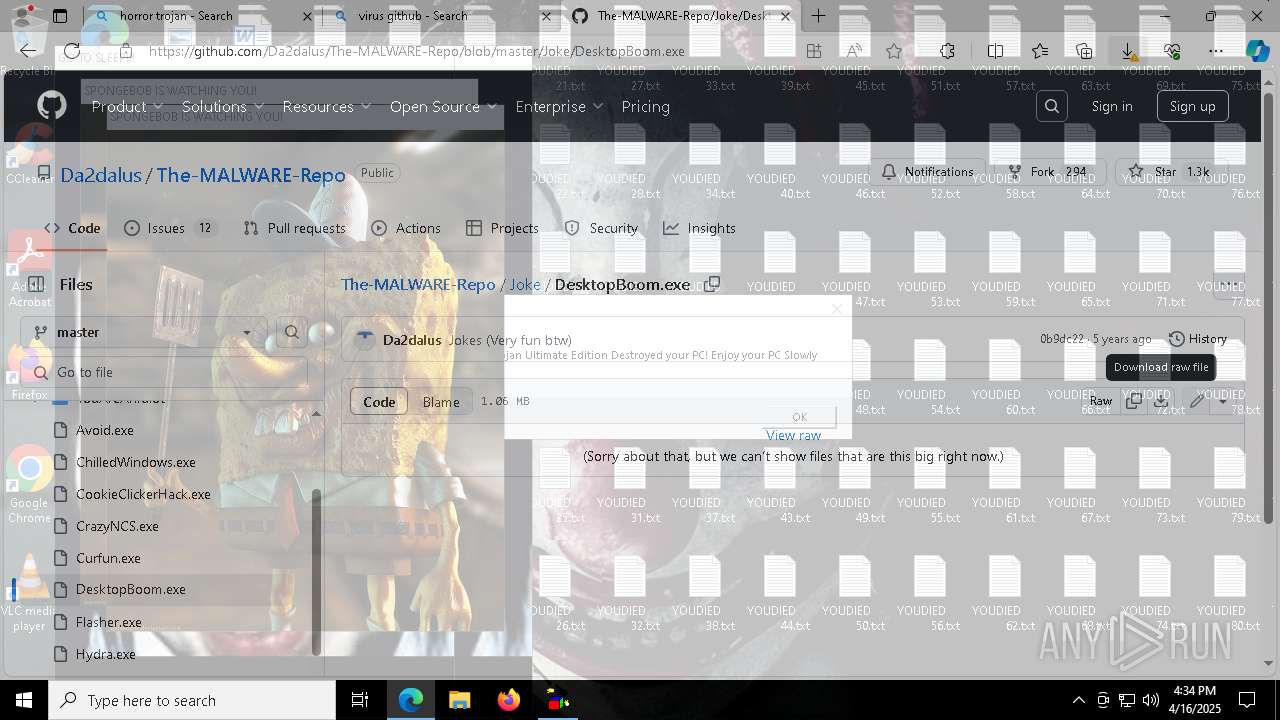Open the notification center icon
Screen dimensions: 1280x720
point(1247,700)
